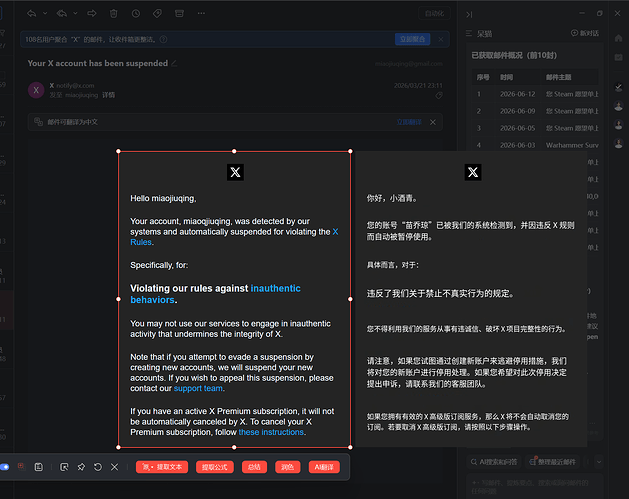The width and height of the screenshot is (629, 499).
Task: Open hamburger menu beside 呆猫
Action: (x=469, y=33)
